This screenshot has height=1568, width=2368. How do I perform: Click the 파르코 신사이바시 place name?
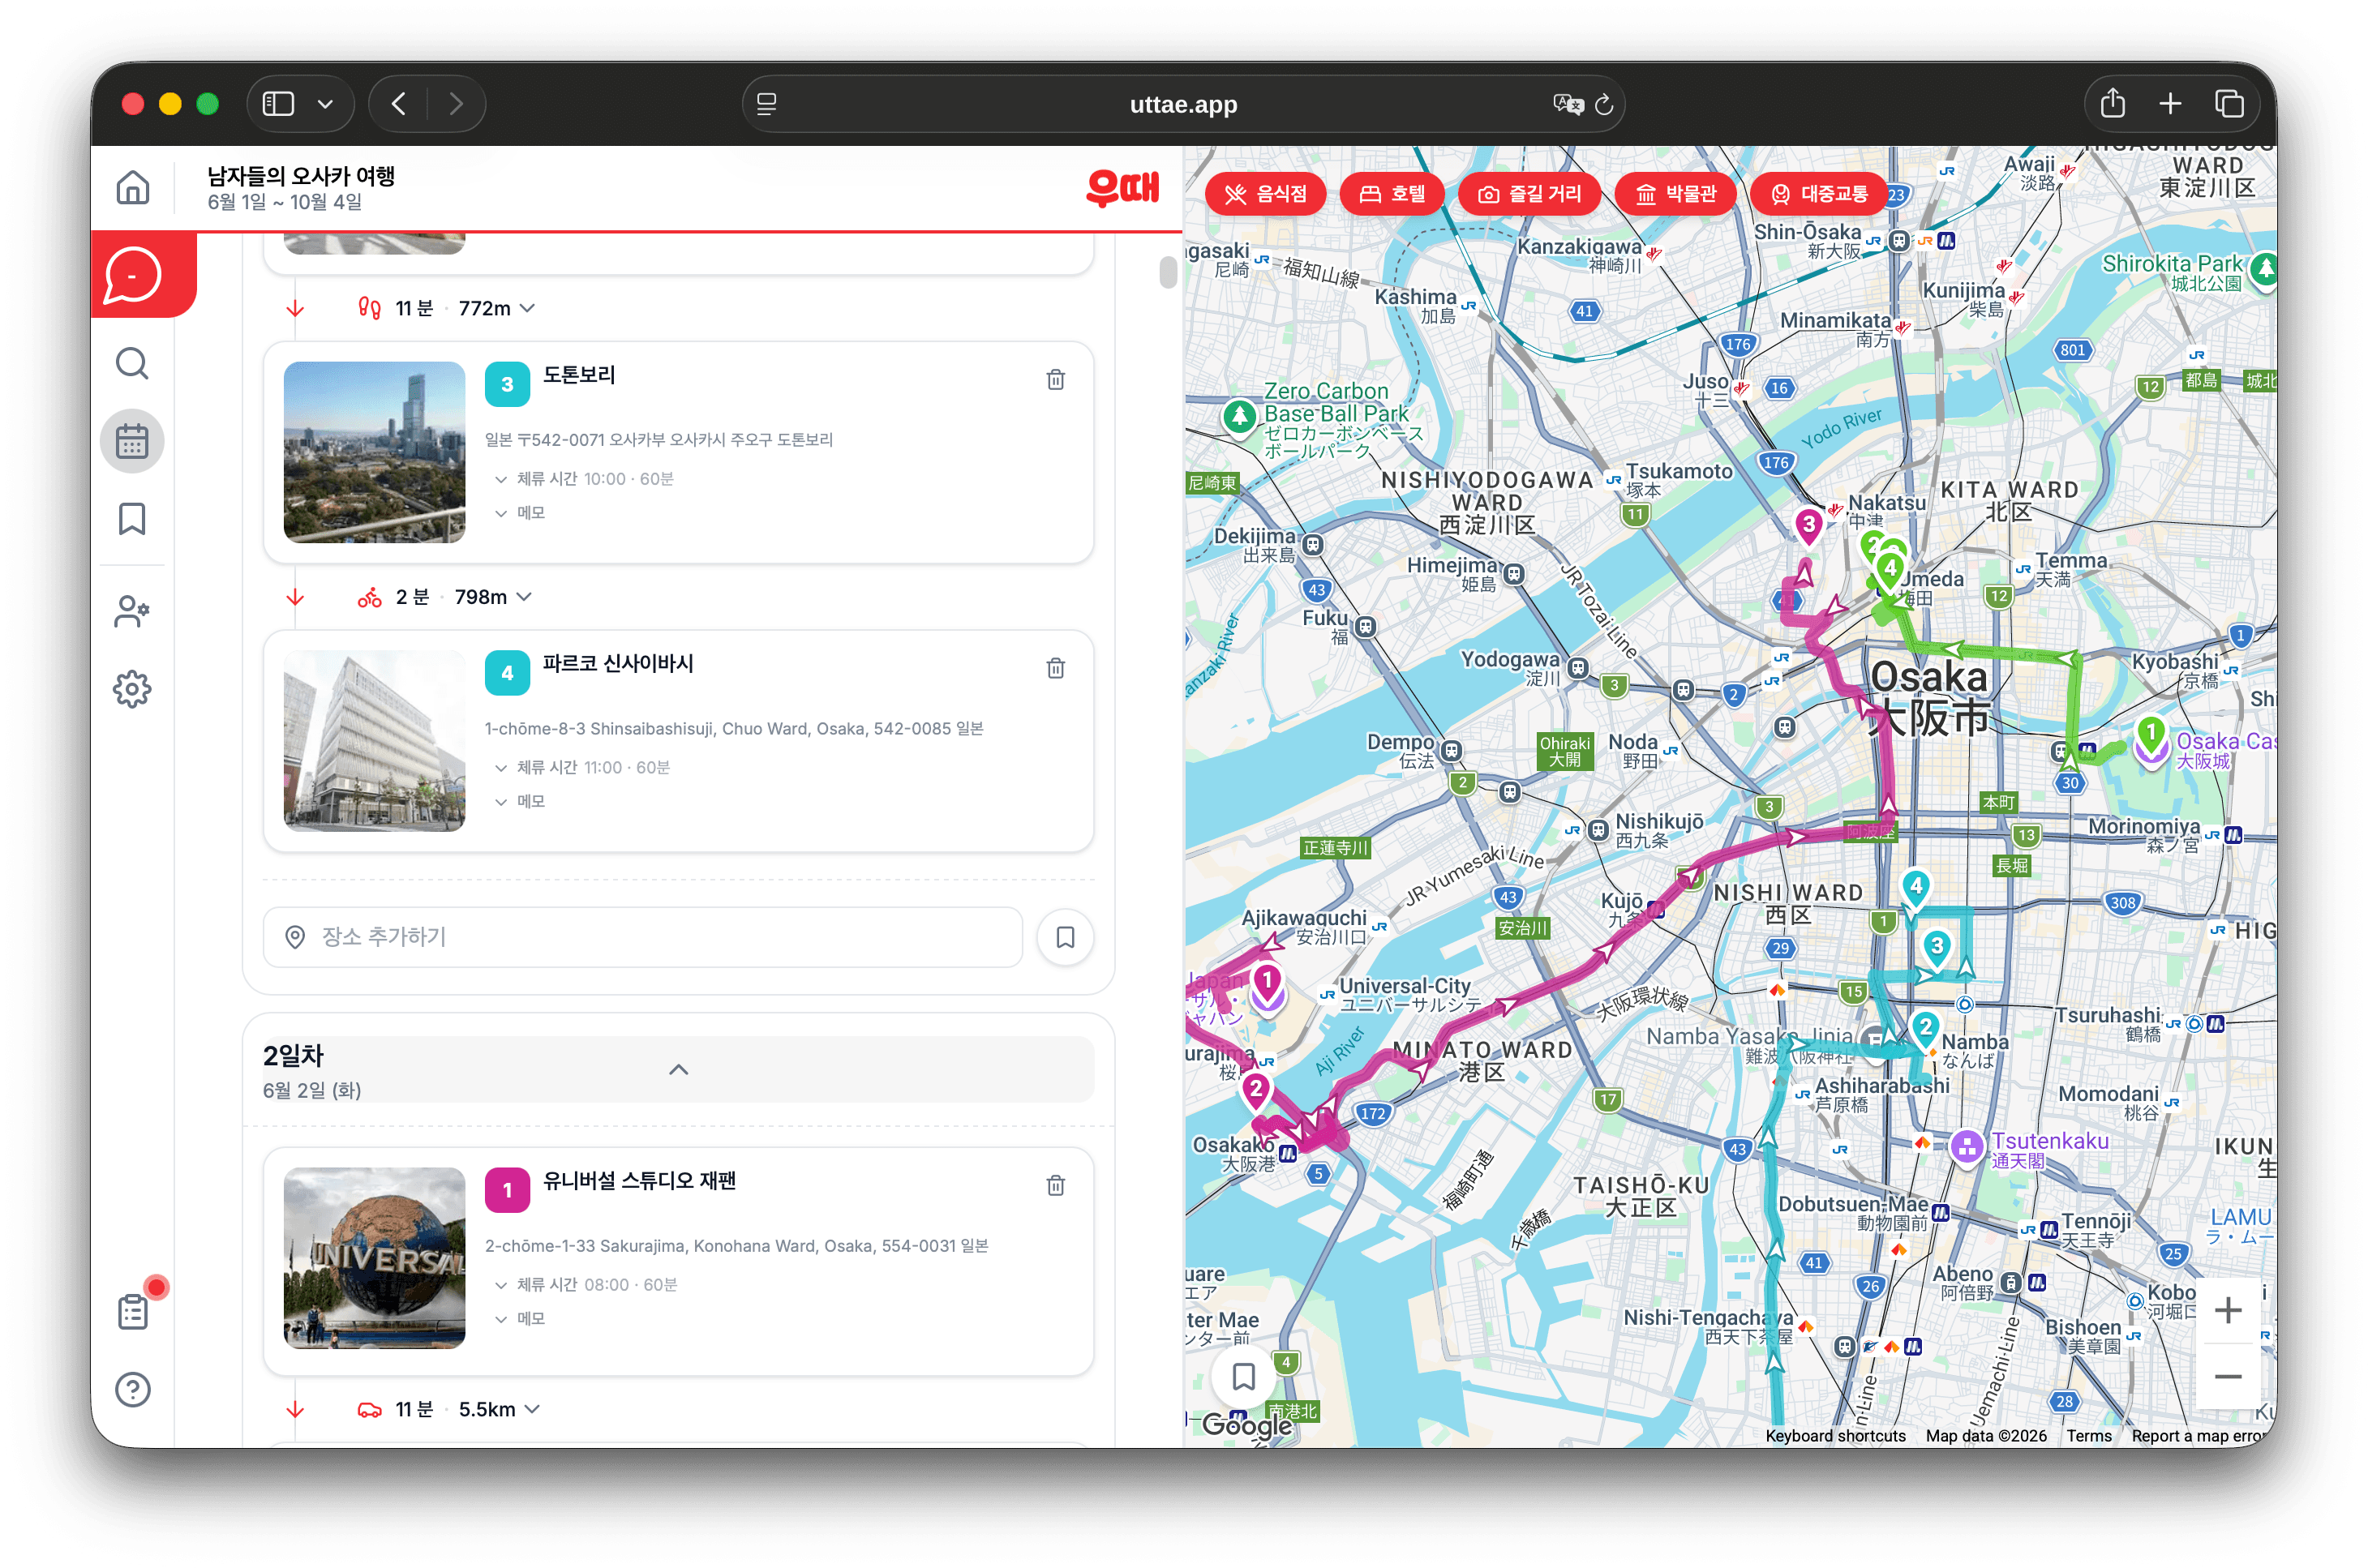tap(618, 664)
